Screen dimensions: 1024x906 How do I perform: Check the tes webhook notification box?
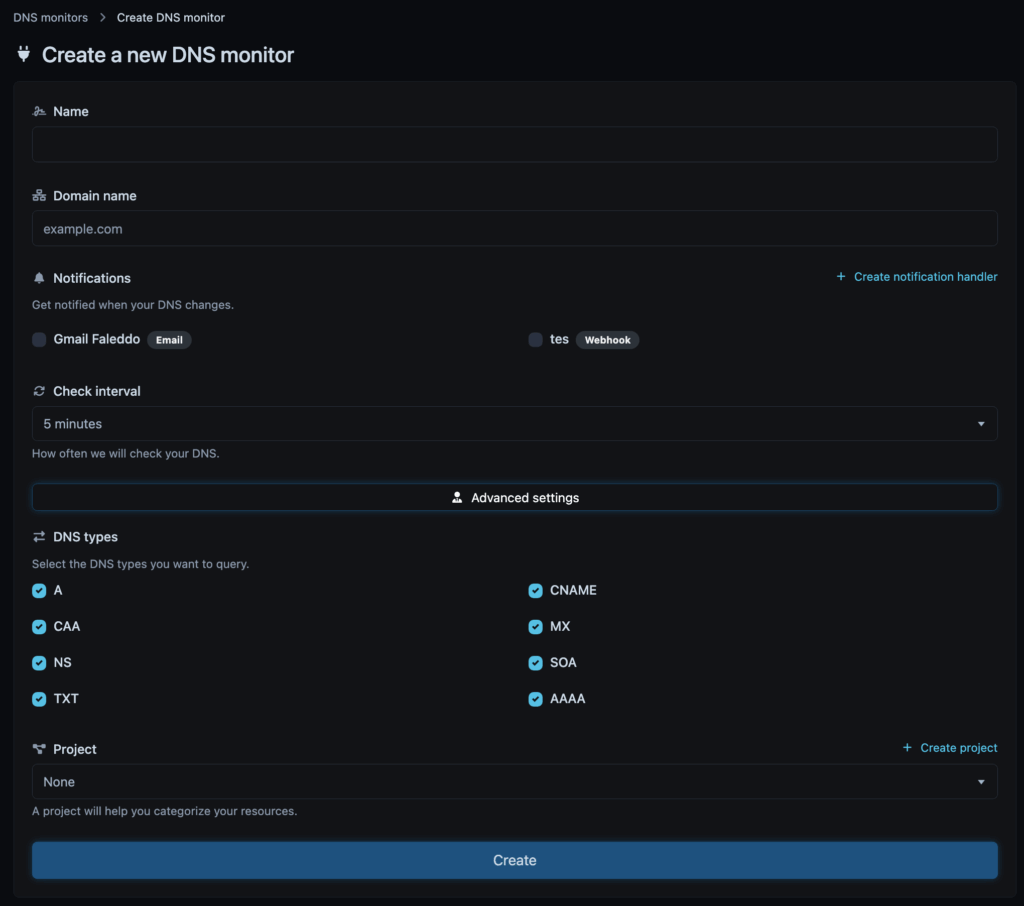[536, 340]
